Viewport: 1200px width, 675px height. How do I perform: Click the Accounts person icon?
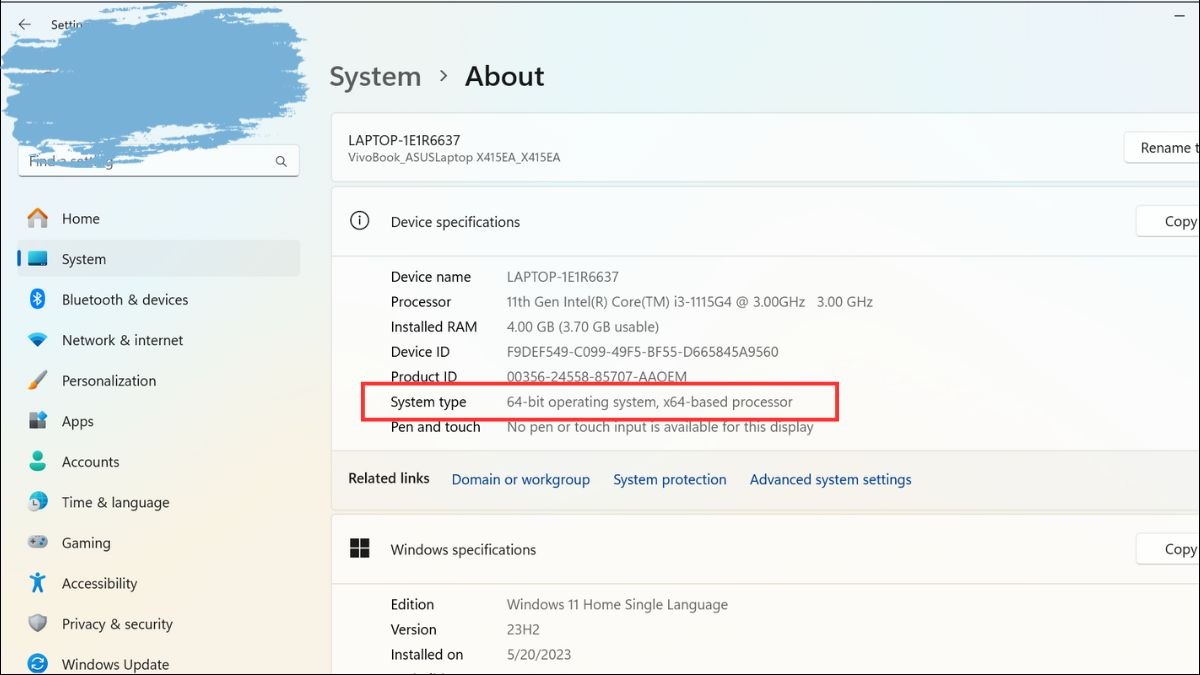[38, 461]
